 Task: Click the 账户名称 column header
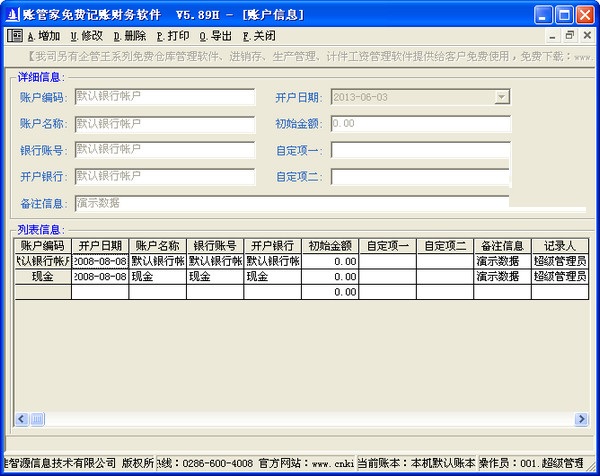click(158, 246)
